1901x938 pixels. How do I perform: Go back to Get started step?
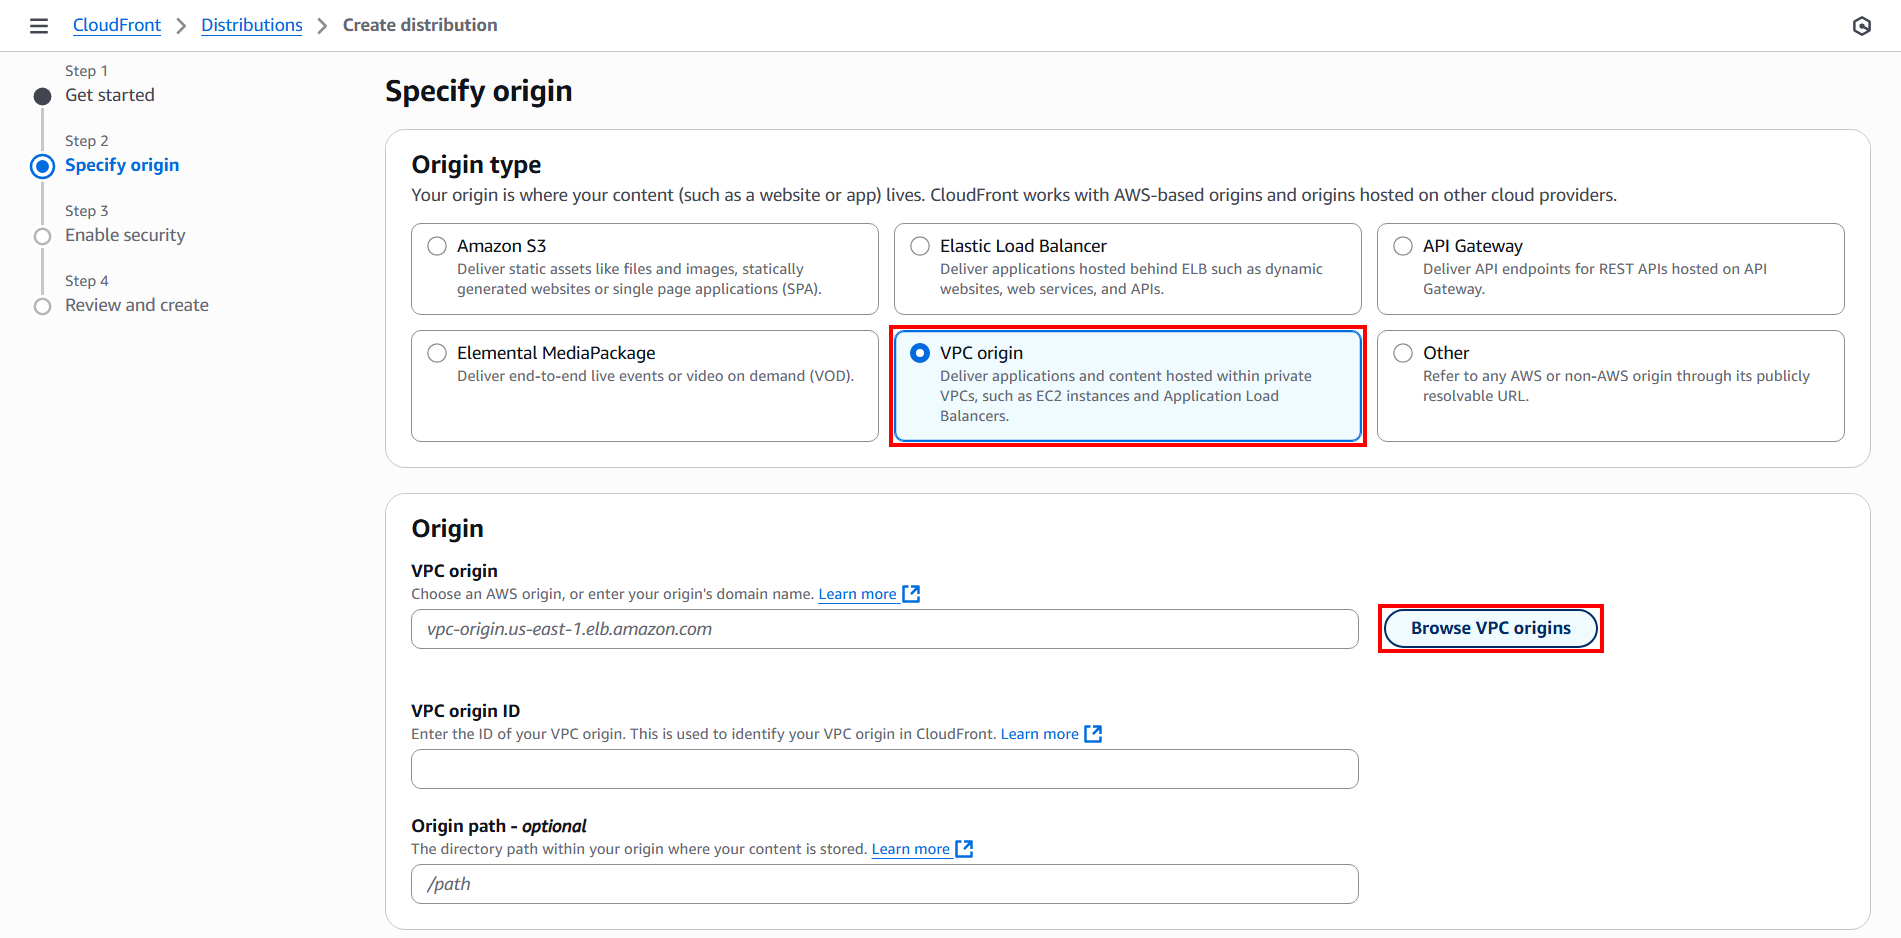[110, 95]
